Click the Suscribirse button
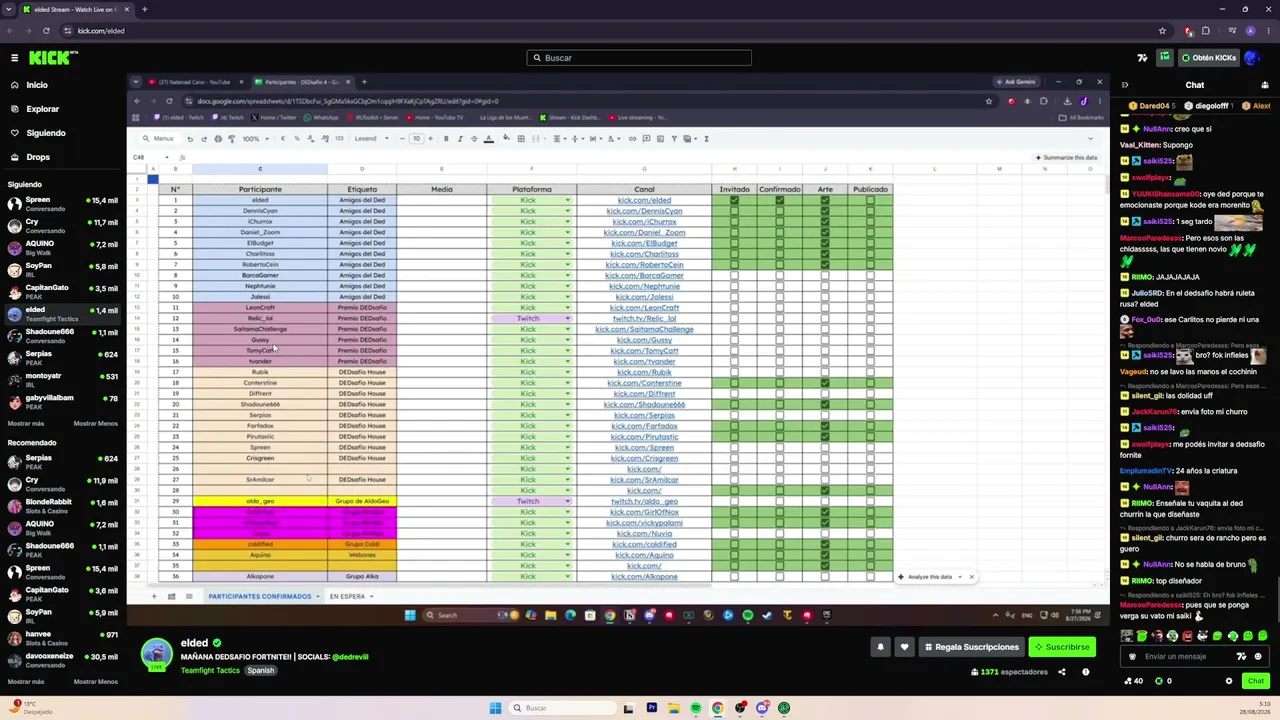Screen dimensions: 1280x720 (1062, 647)
